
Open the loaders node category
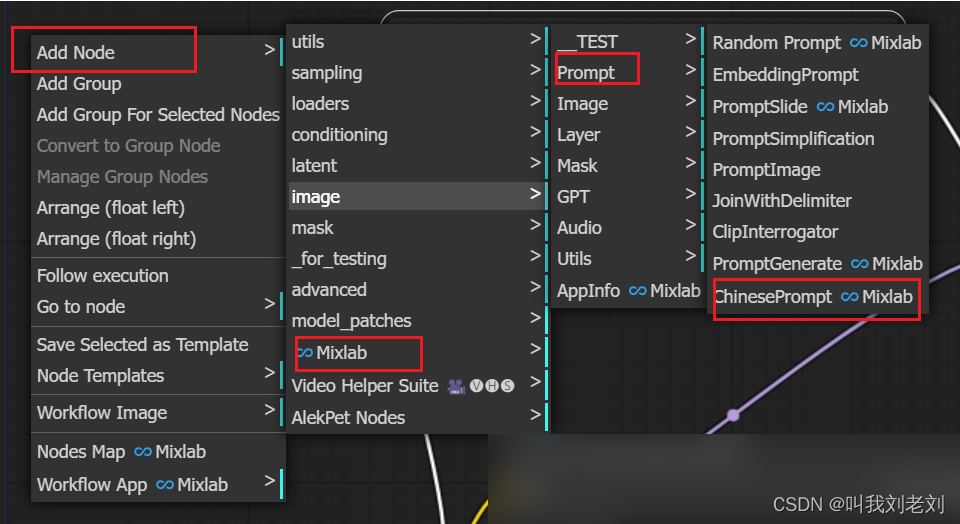click(x=416, y=103)
